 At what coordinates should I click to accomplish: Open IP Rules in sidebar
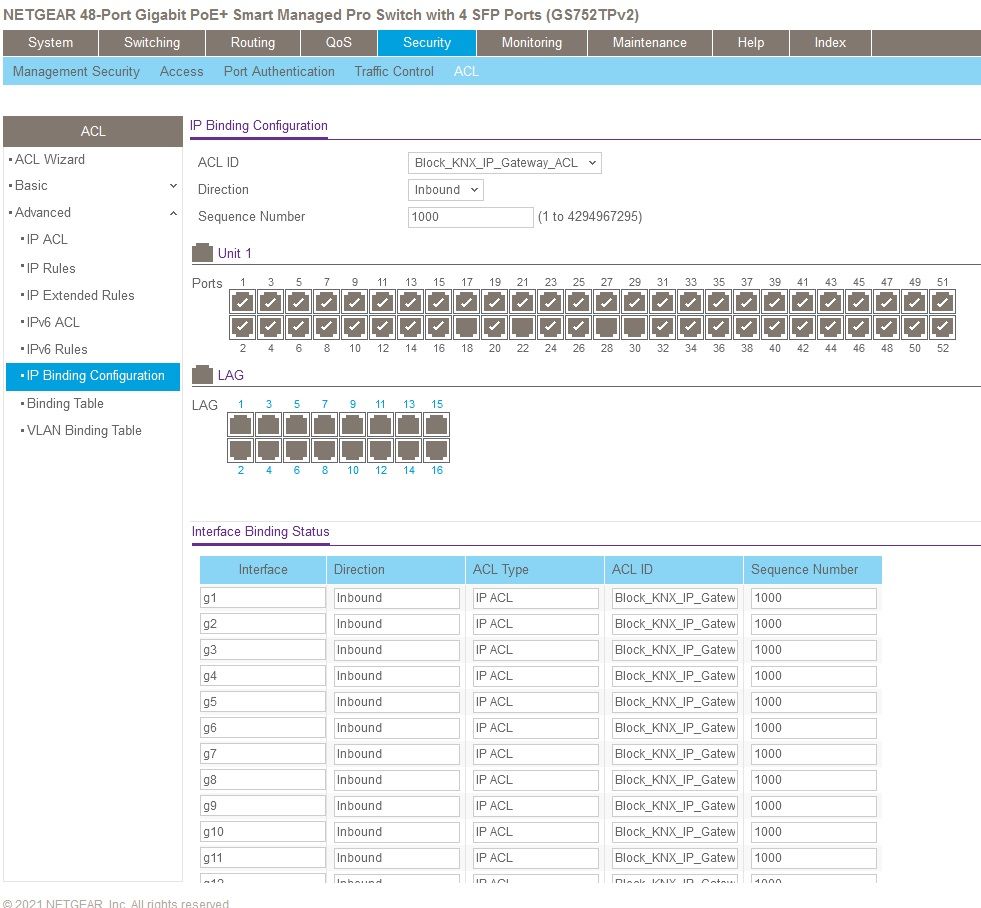point(51,268)
